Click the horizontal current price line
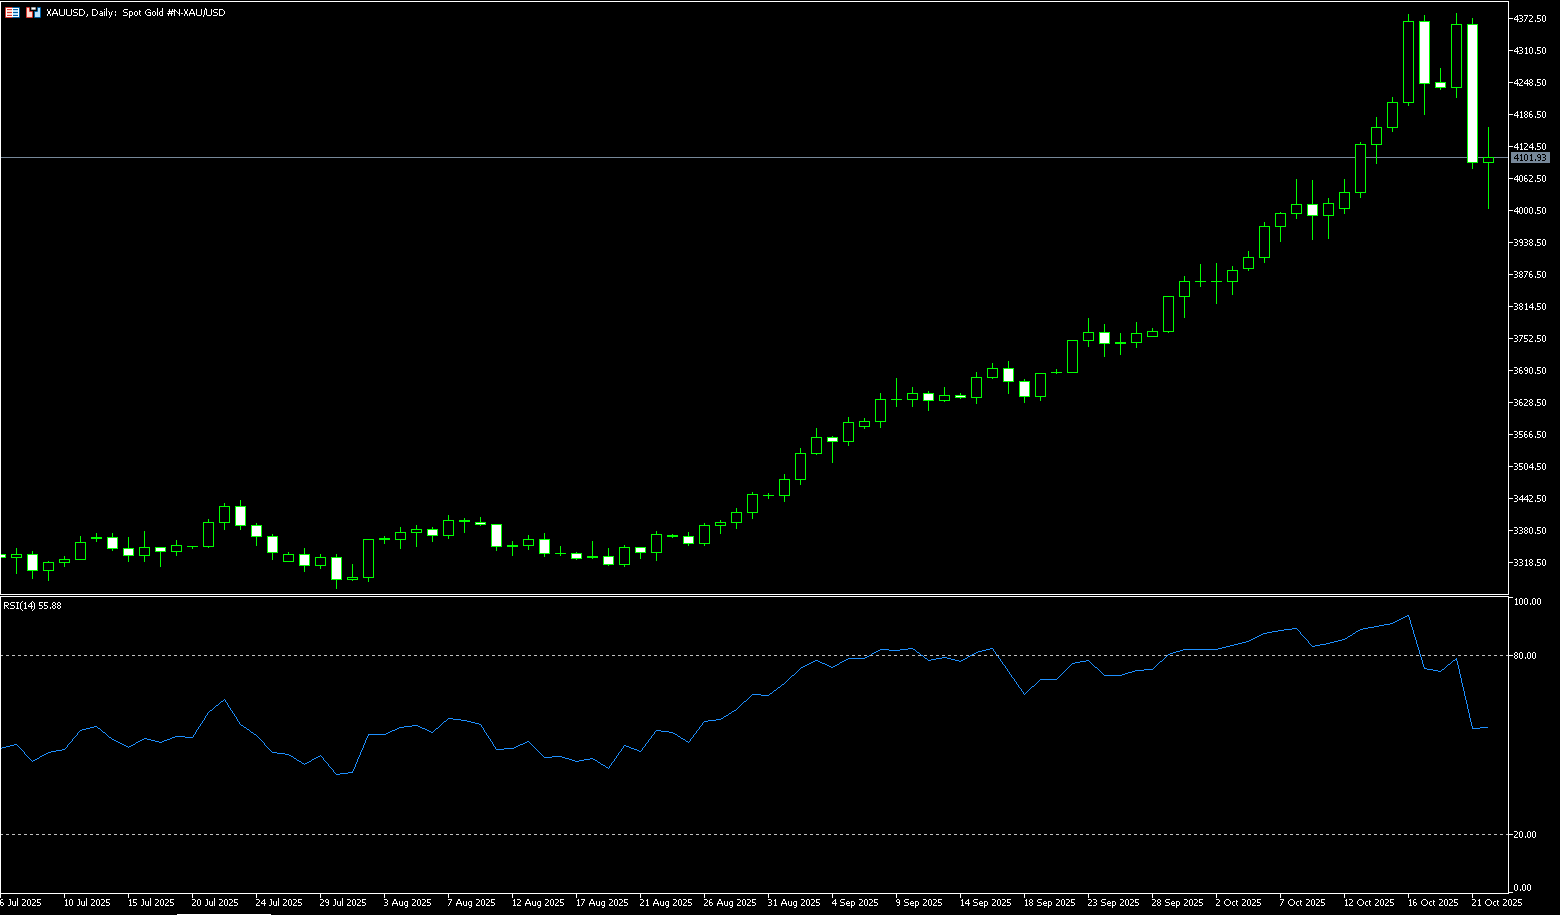This screenshot has width=1560, height=915. tap(700, 157)
